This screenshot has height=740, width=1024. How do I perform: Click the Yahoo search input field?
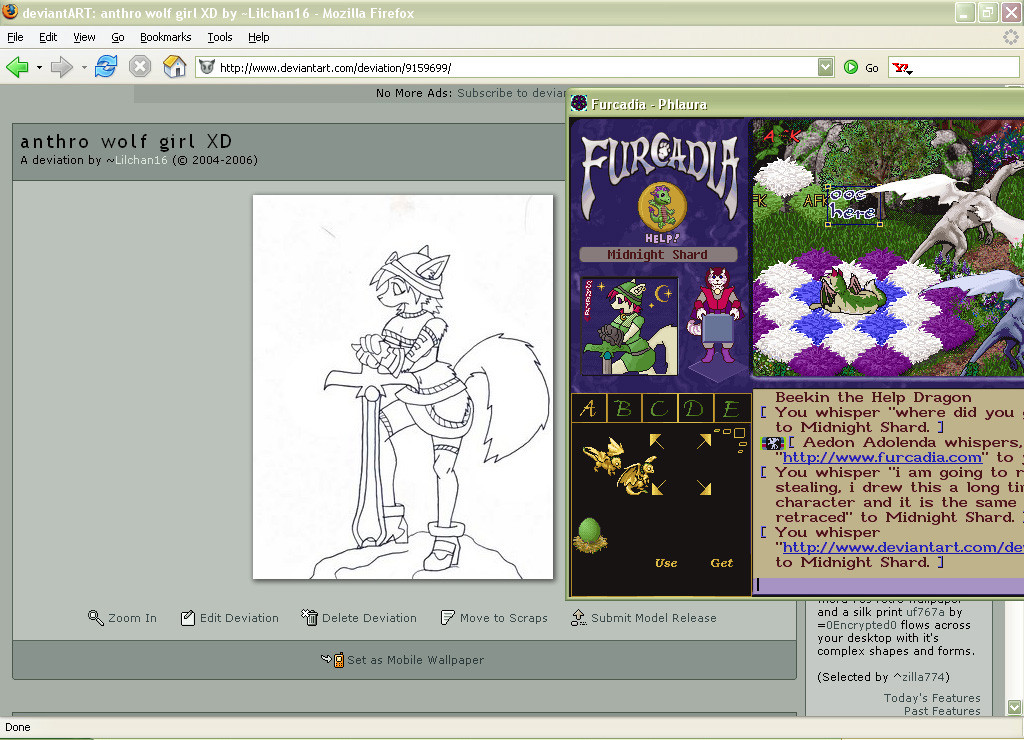[965, 67]
